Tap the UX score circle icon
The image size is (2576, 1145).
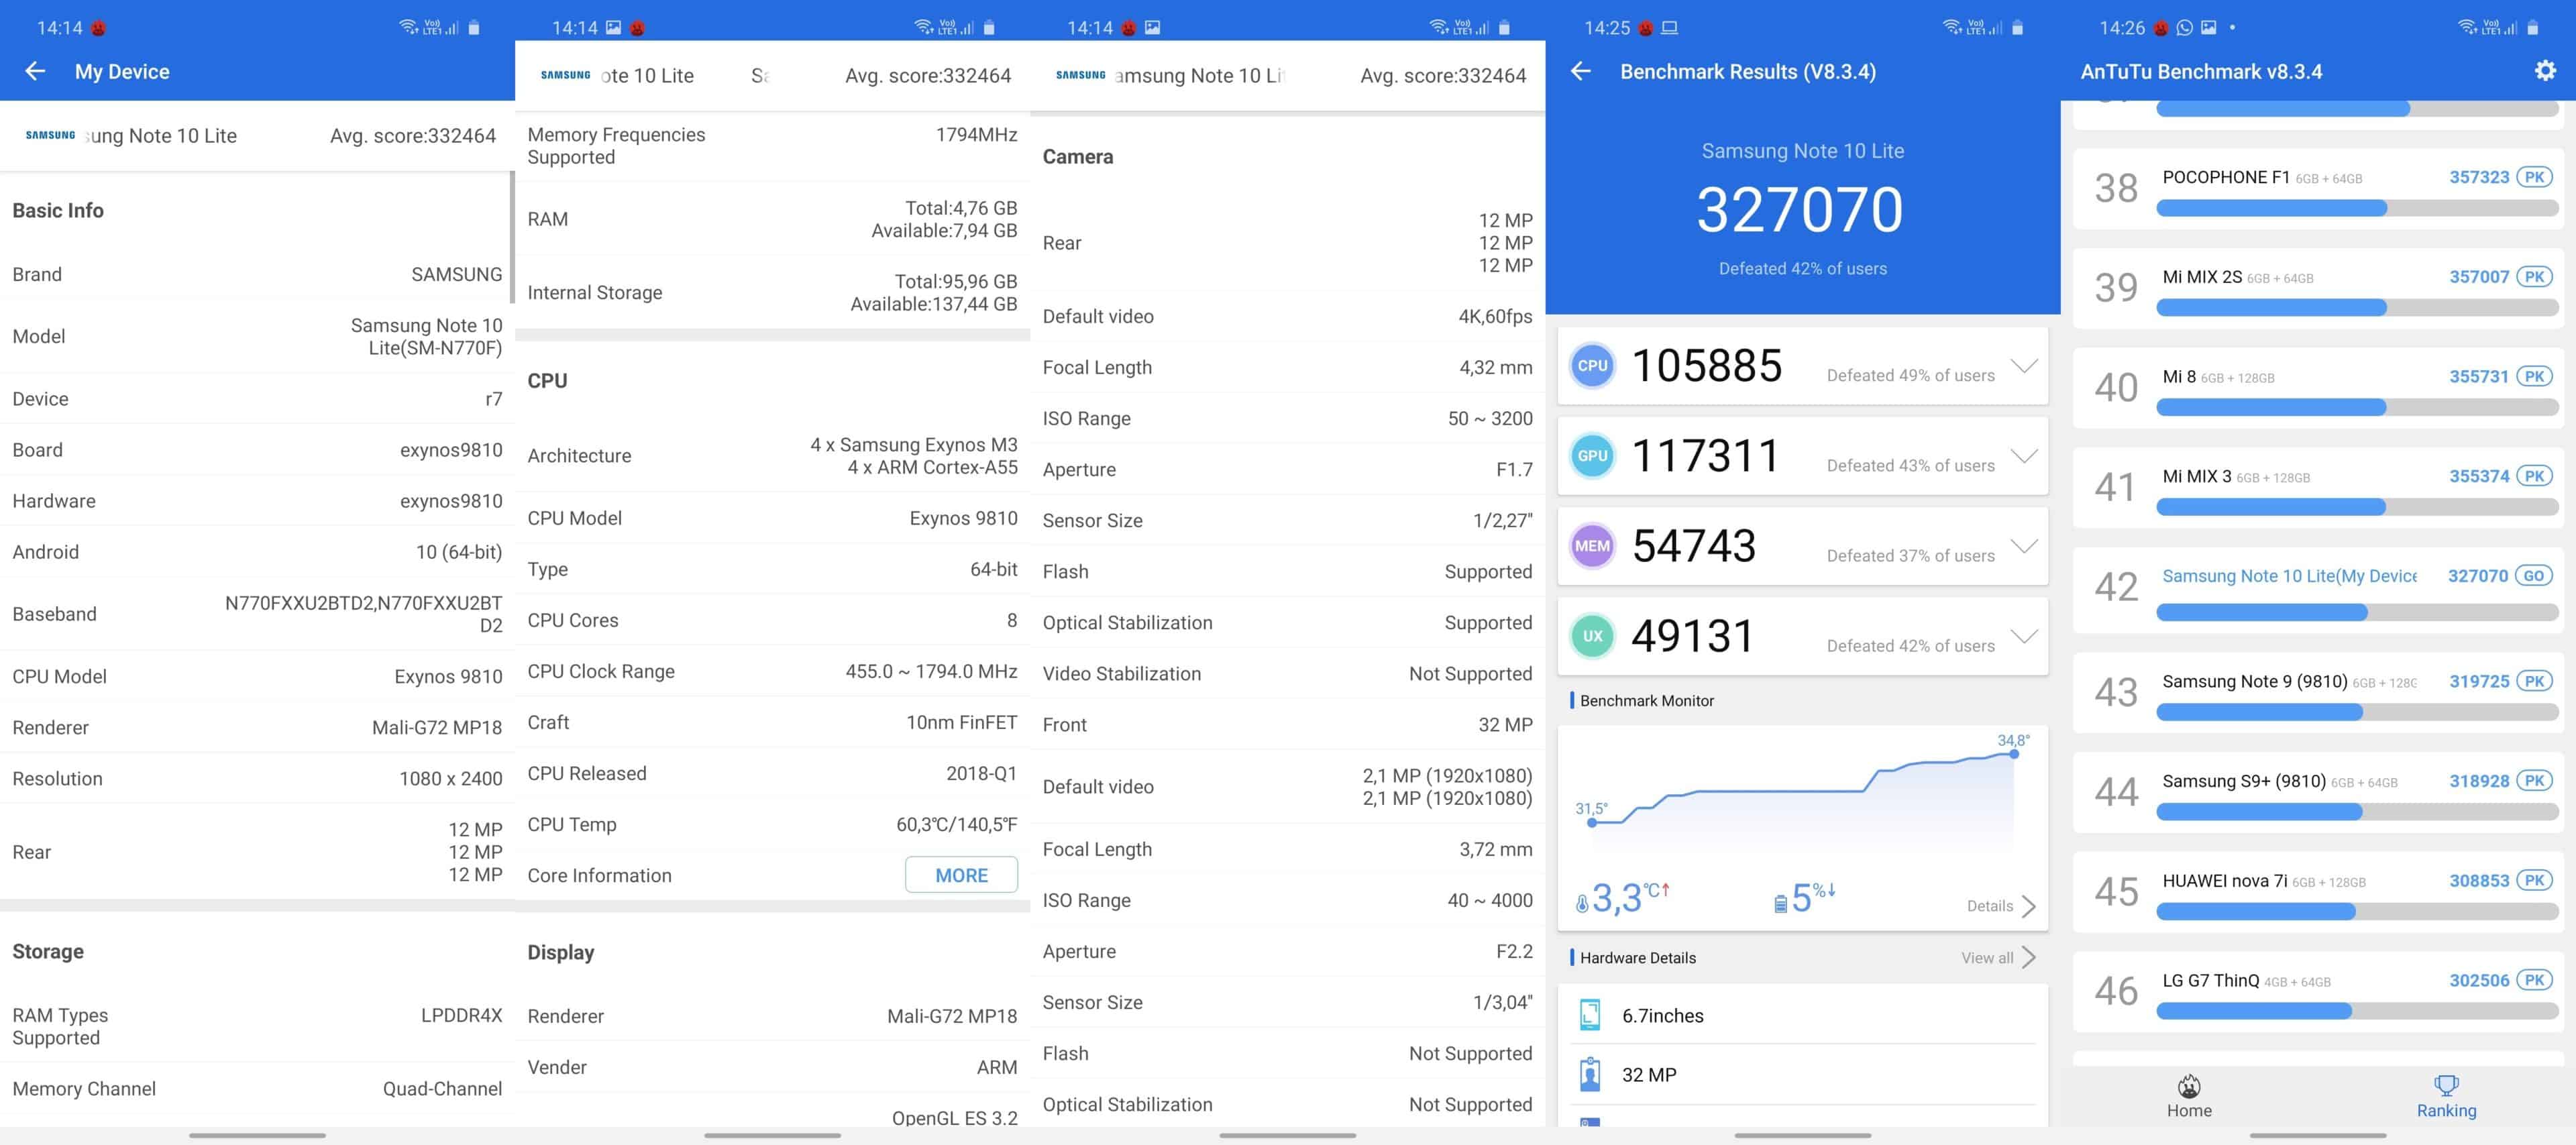click(1592, 636)
